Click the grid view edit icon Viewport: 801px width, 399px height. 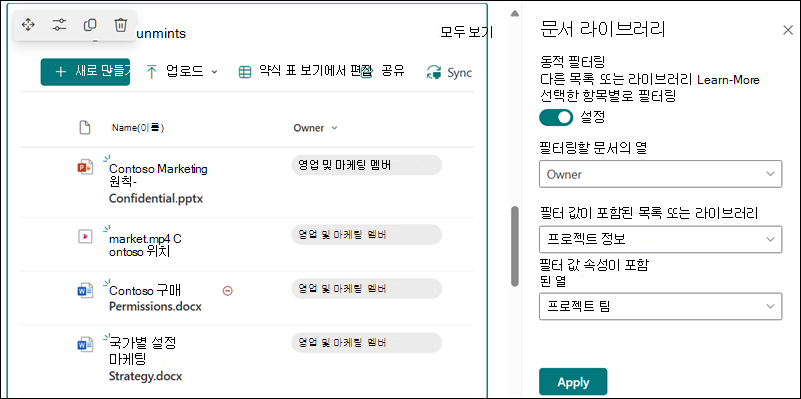click(x=245, y=73)
